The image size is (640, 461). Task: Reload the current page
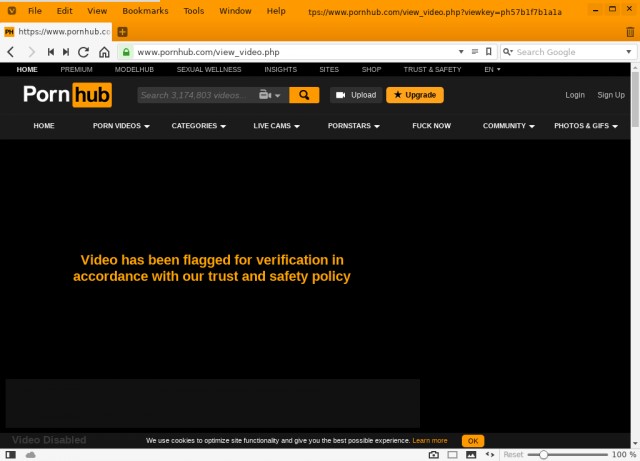click(x=84, y=52)
